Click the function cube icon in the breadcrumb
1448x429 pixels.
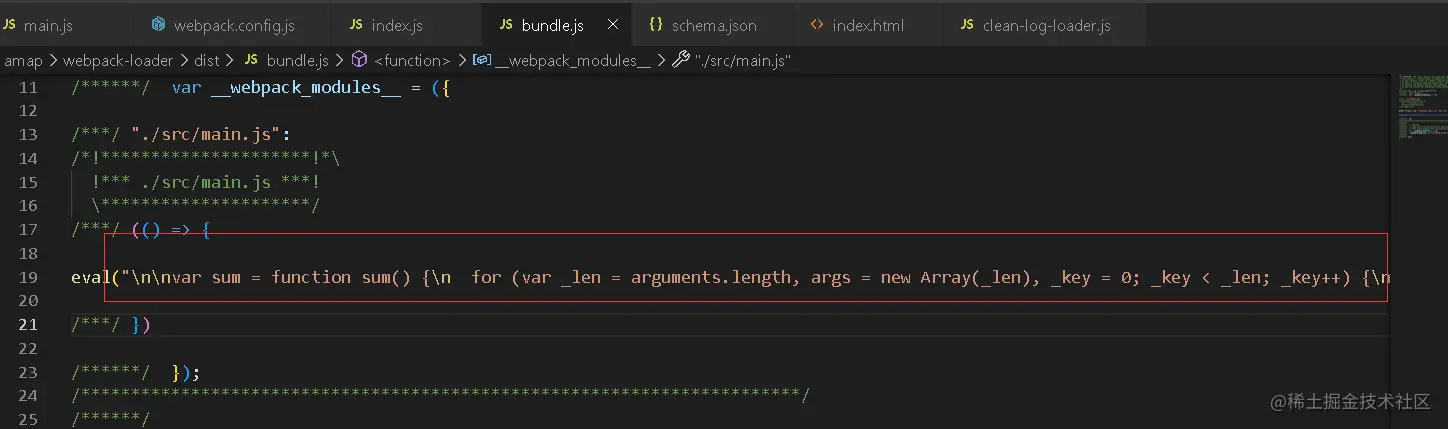pos(359,60)
